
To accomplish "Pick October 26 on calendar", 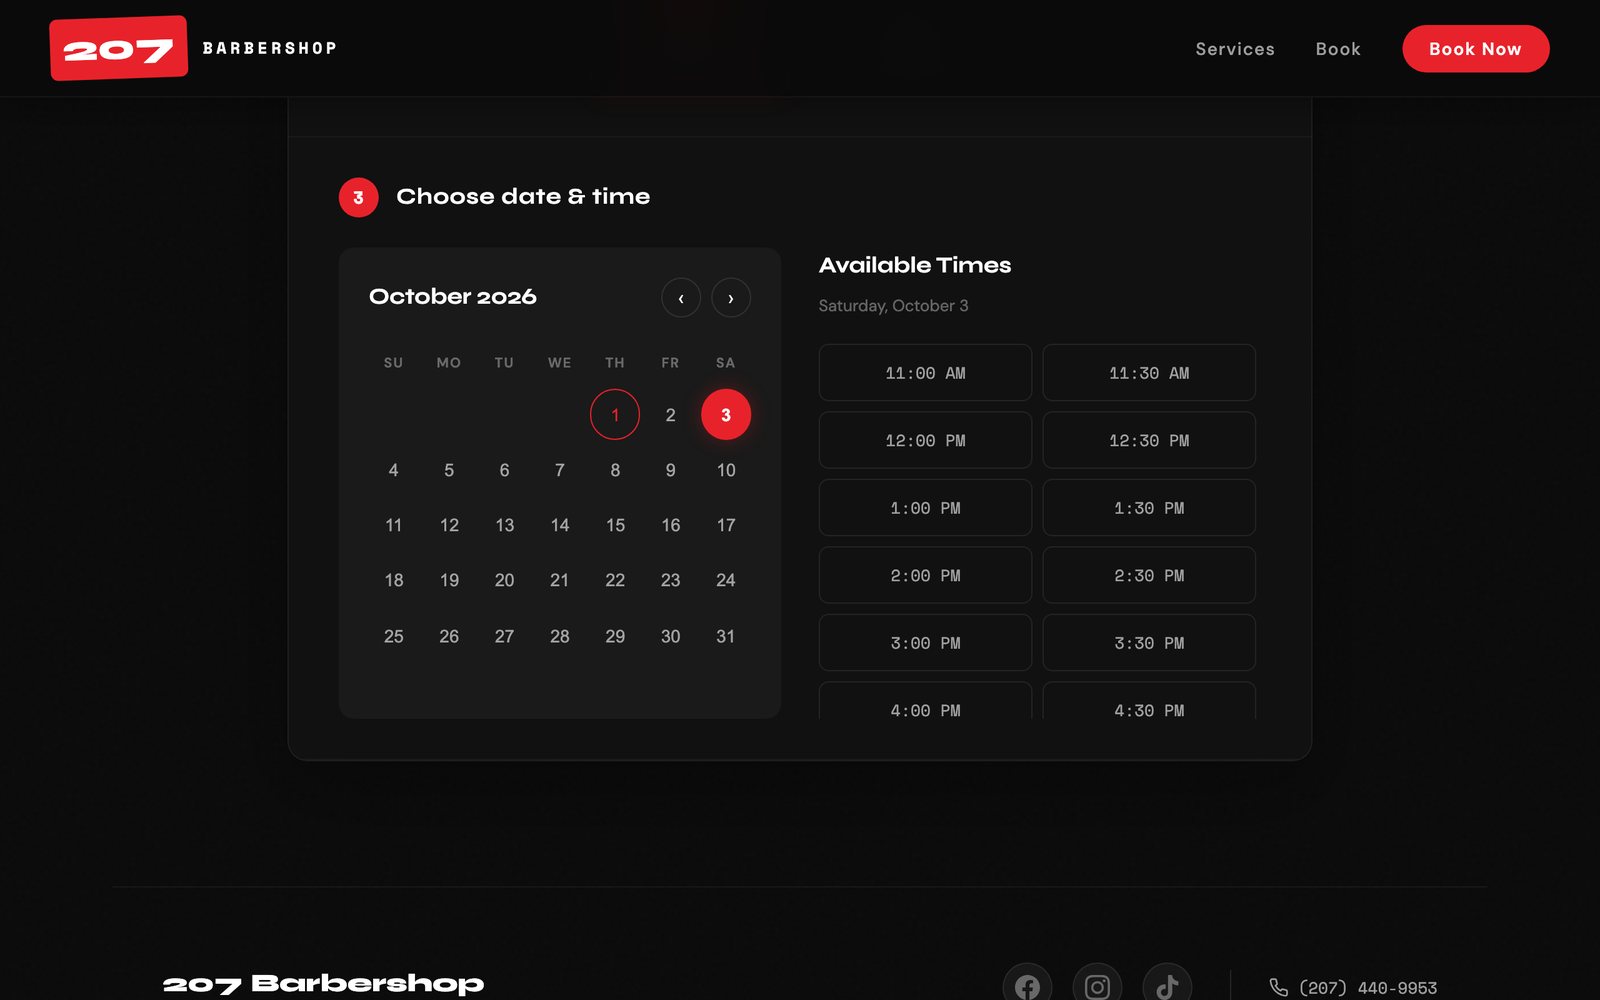I will point(449,636).
